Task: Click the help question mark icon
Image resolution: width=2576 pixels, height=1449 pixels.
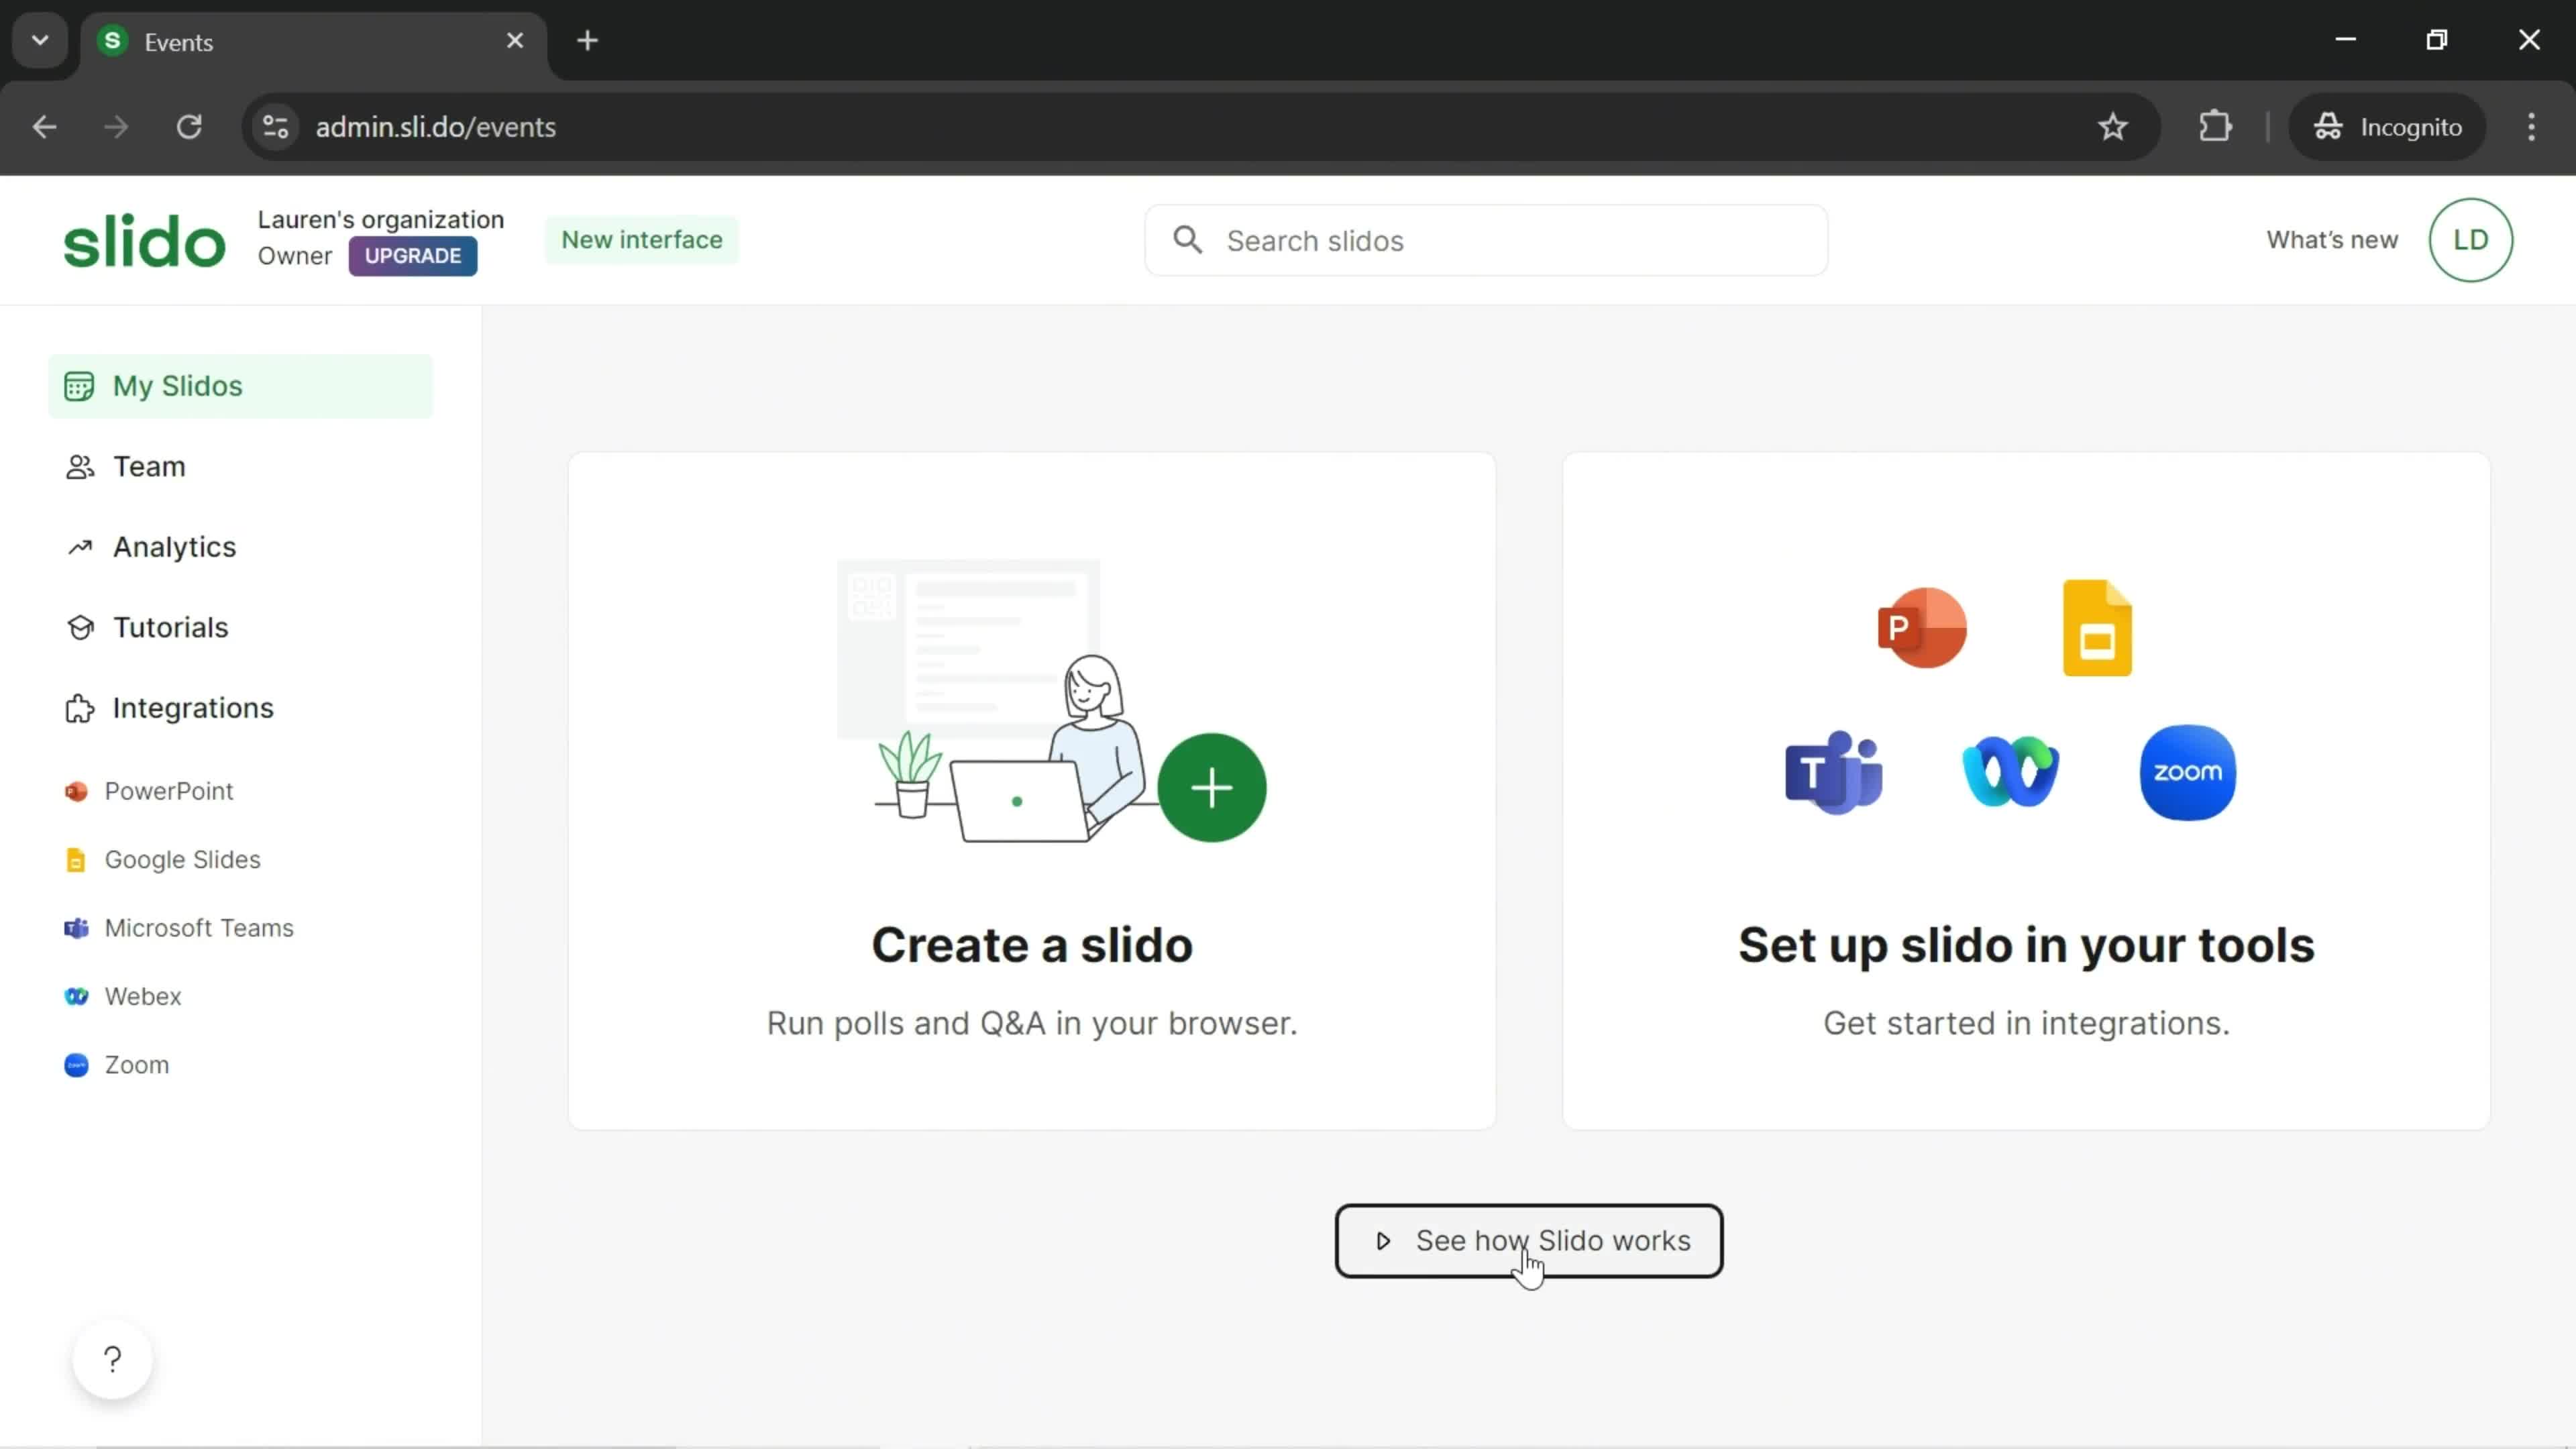Action: pos(111,1358)
